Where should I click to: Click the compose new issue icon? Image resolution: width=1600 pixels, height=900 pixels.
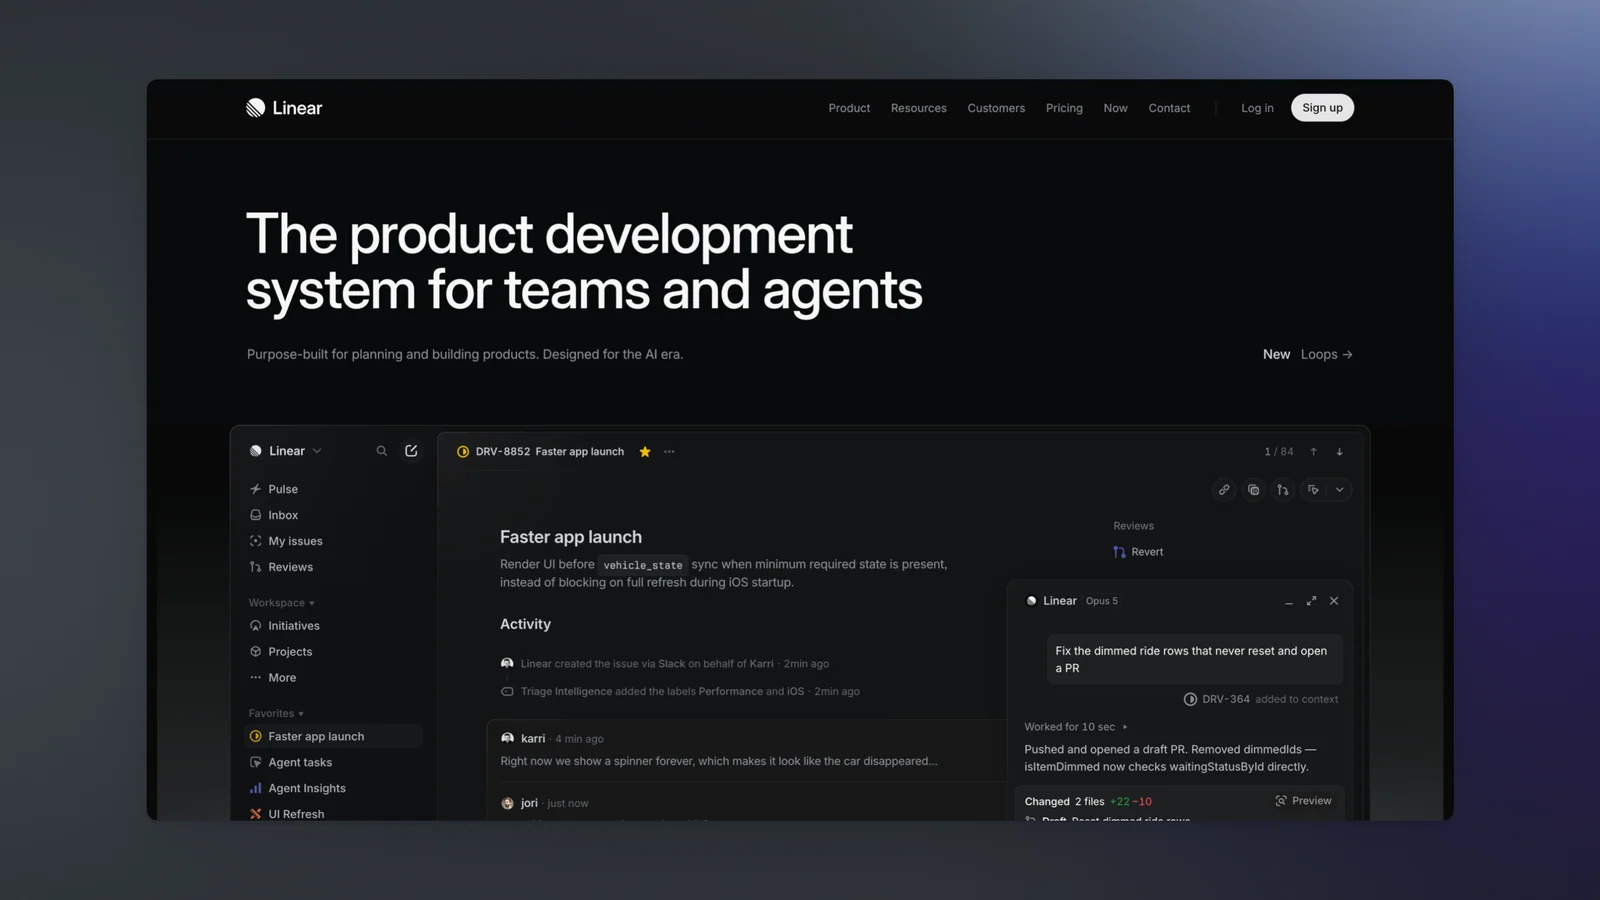pyautogui.click(x=411, y=451)
